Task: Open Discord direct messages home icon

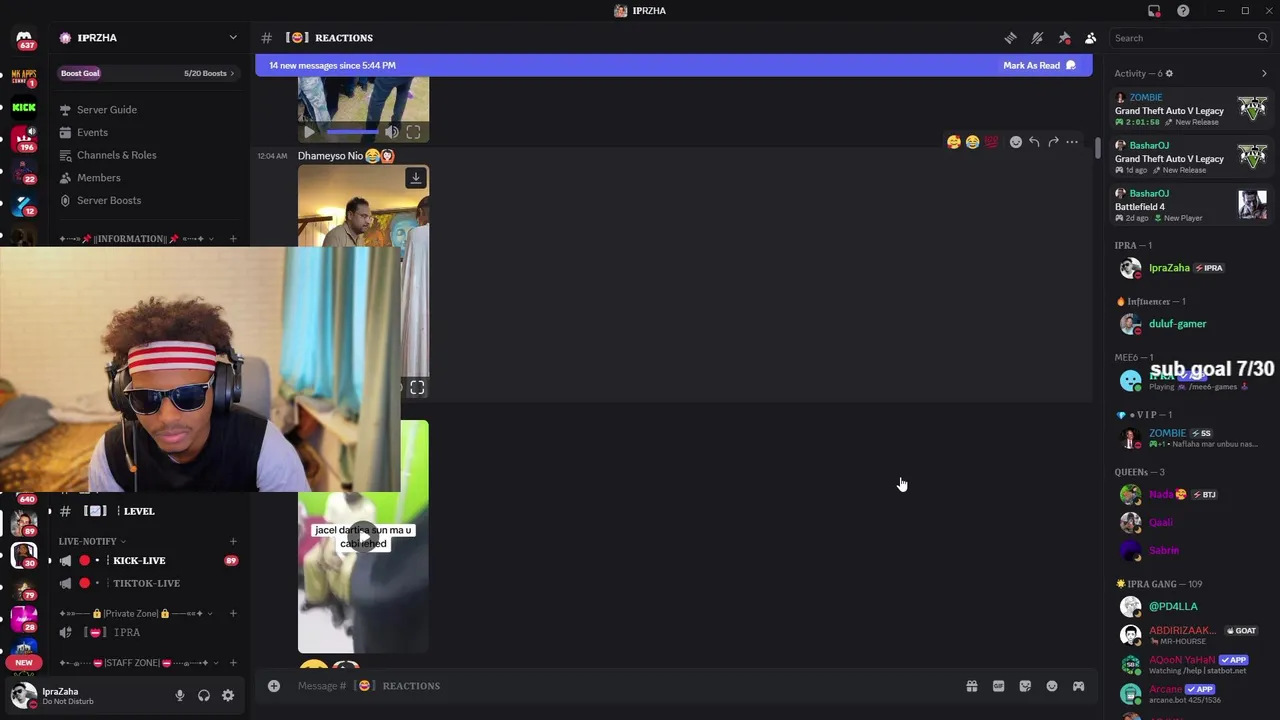Action: pos(24,38)
